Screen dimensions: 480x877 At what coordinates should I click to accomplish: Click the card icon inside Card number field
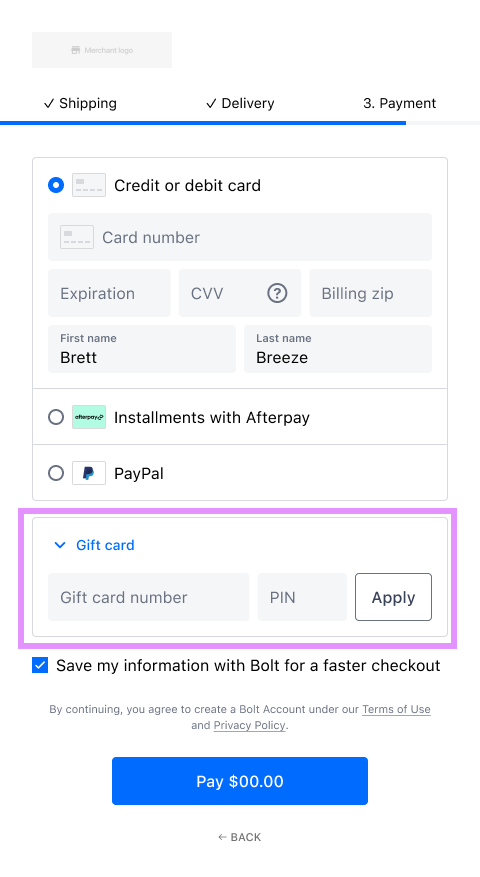(x=77, y=237)
